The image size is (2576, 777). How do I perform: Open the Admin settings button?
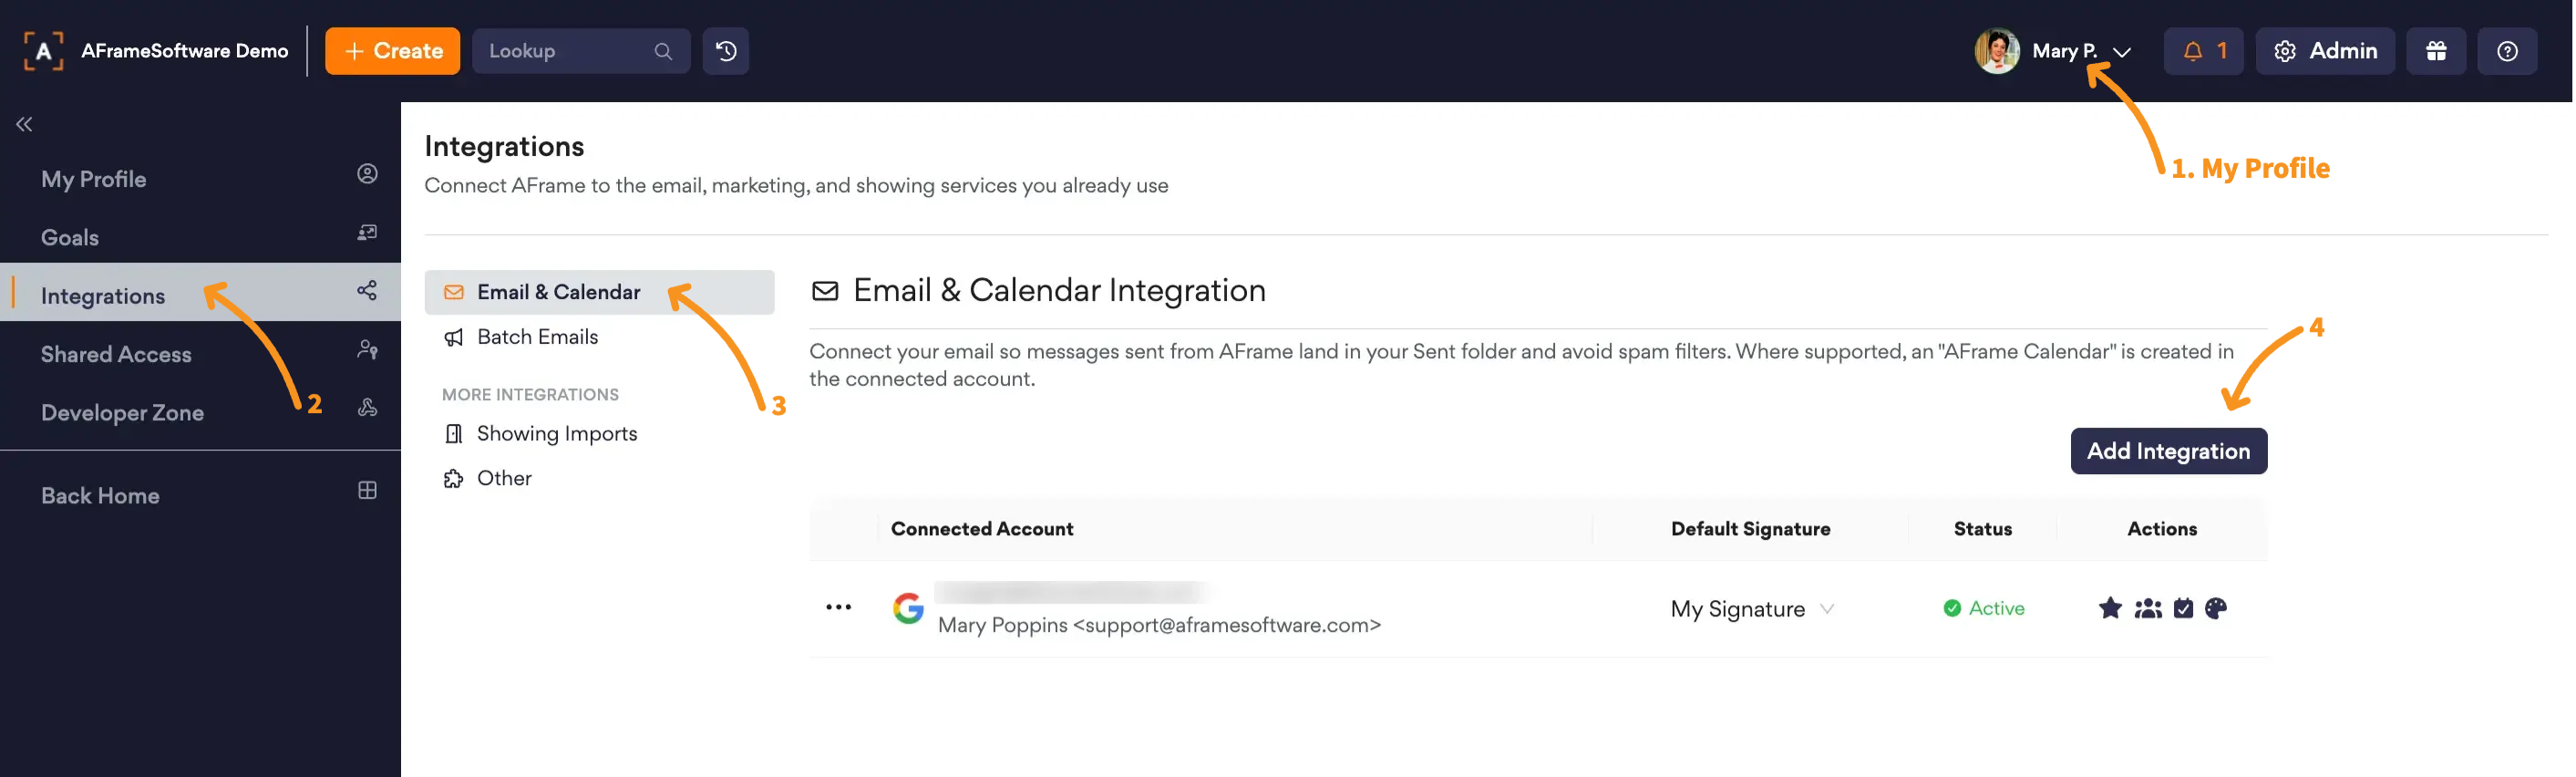2325,51
